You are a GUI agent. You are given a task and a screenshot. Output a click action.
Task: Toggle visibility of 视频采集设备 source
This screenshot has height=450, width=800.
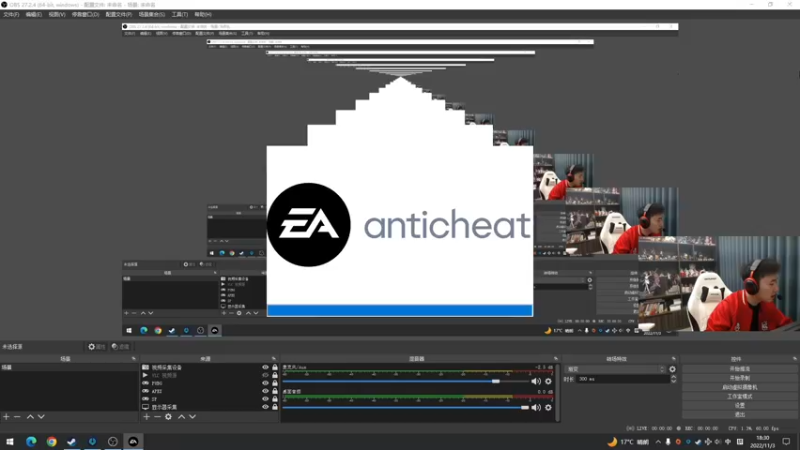click(265, 367)
